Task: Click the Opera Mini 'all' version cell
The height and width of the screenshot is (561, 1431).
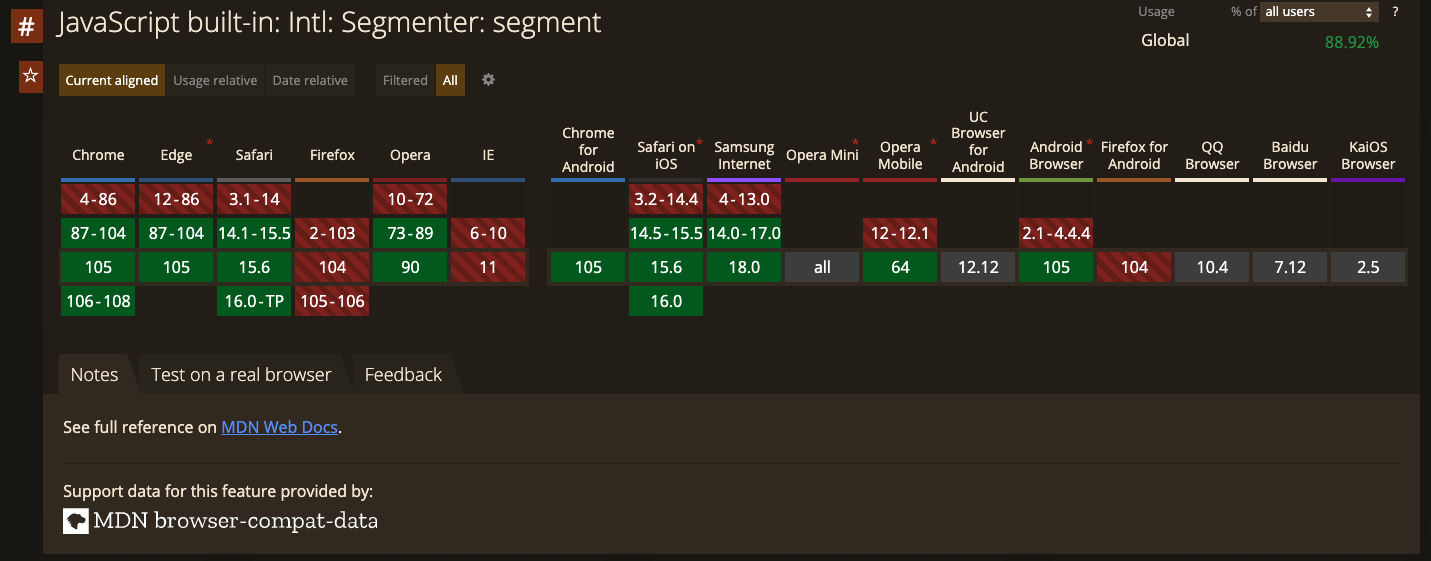Action: (822, 267)
